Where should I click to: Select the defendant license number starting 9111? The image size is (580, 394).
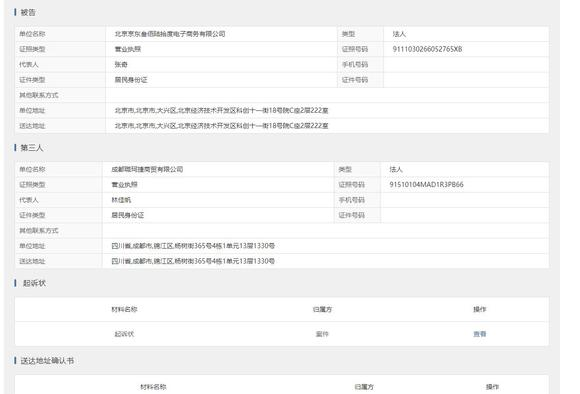[427, 49]
